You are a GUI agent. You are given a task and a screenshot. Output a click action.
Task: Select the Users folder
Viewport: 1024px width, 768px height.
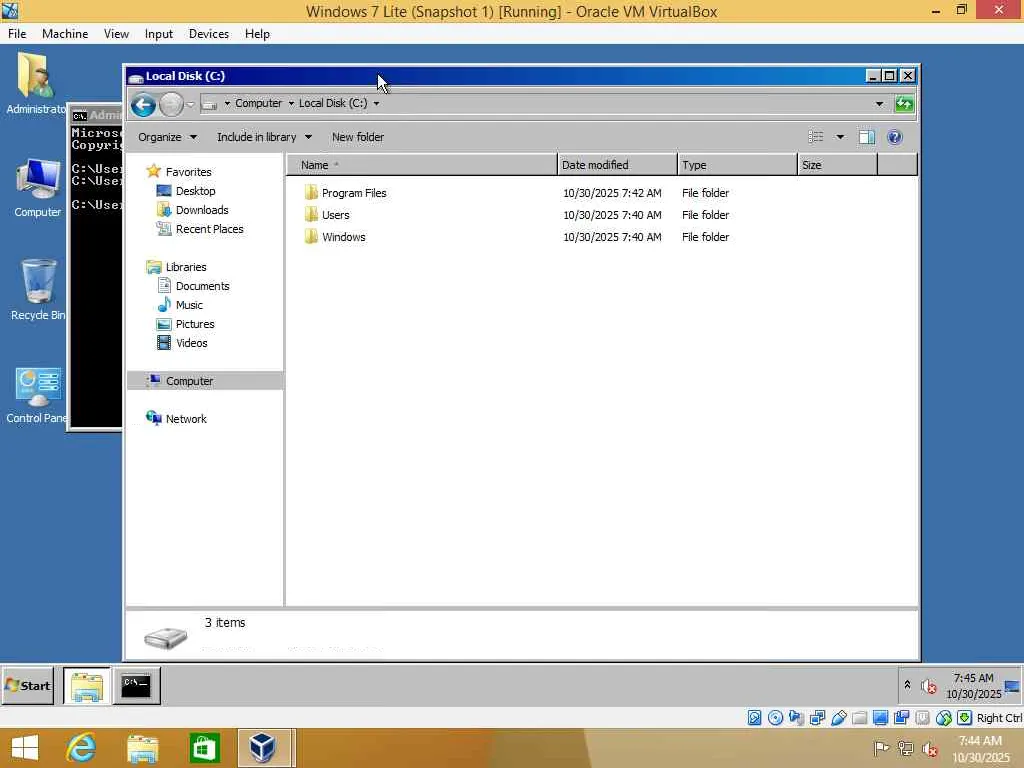click(327, 216)
